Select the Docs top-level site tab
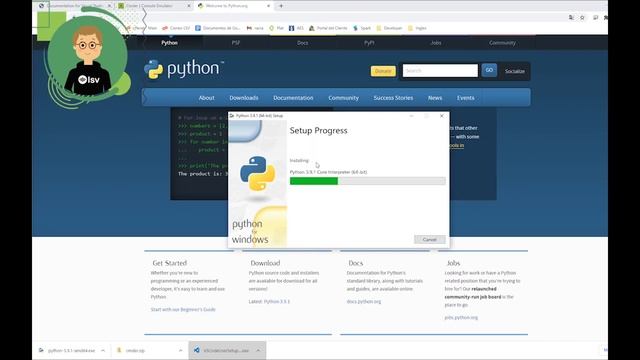Screen dimensions: 640x360 click(302, 43)
